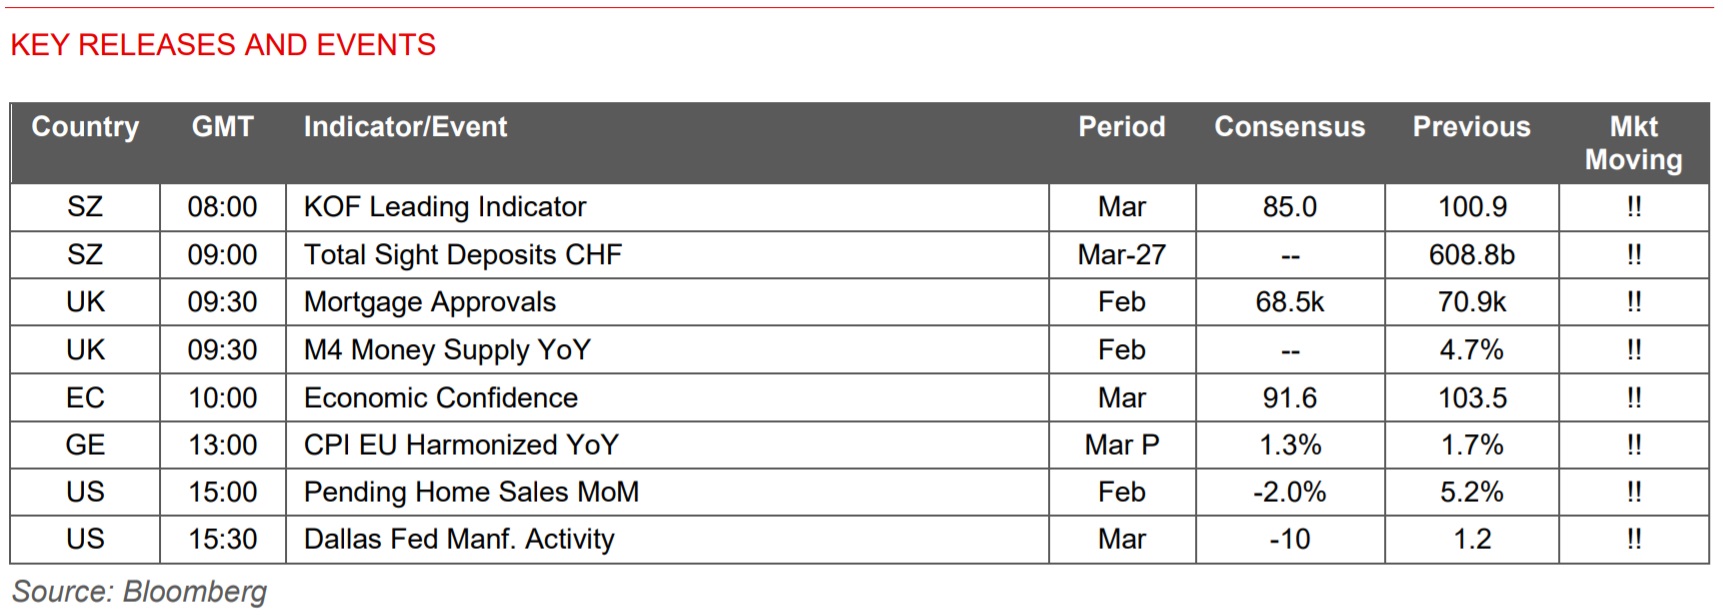Screen dimensions: 1723x615
Task: Click the KEY RELEASES AND EVENTS heading
Action: (x=223, y=45)
